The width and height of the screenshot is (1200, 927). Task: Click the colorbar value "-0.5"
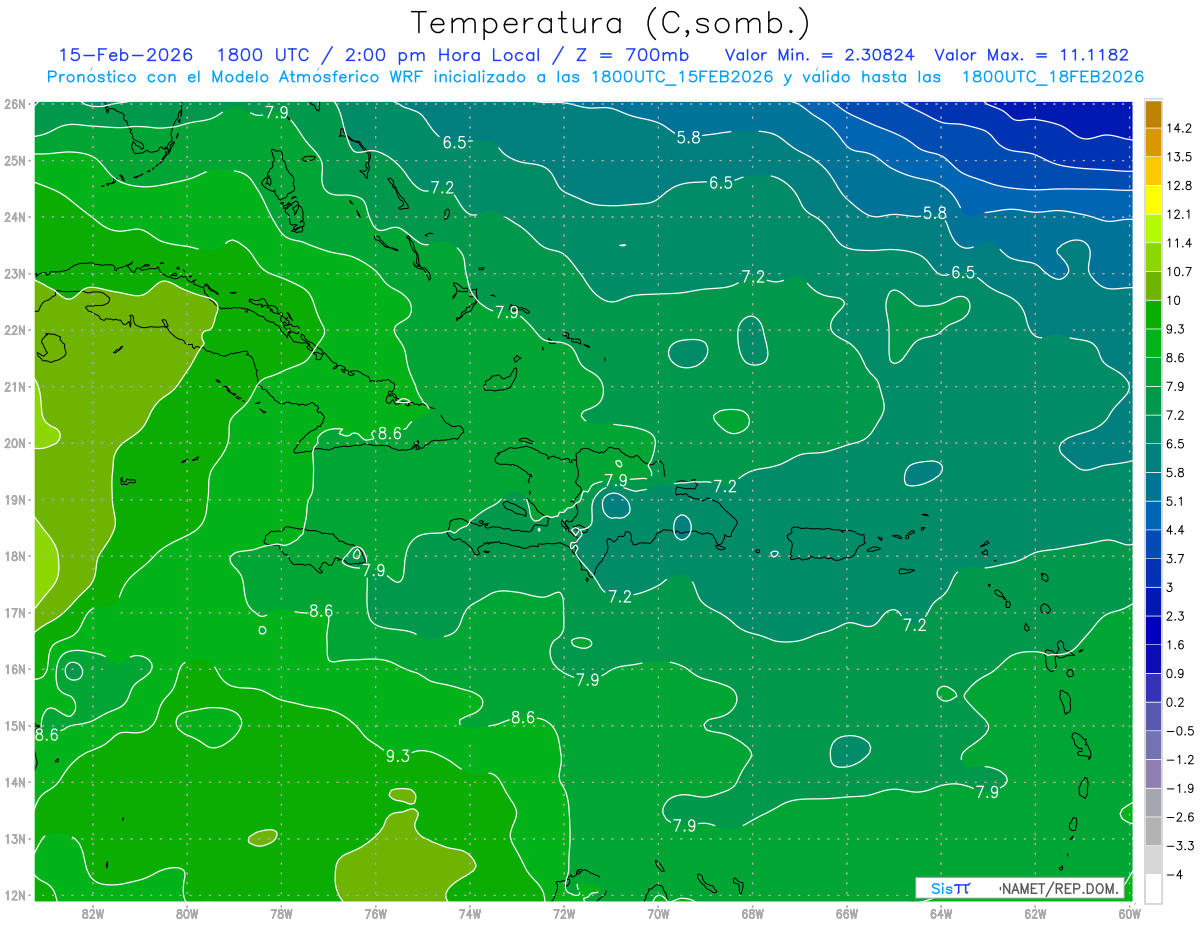pos(1180,731)
